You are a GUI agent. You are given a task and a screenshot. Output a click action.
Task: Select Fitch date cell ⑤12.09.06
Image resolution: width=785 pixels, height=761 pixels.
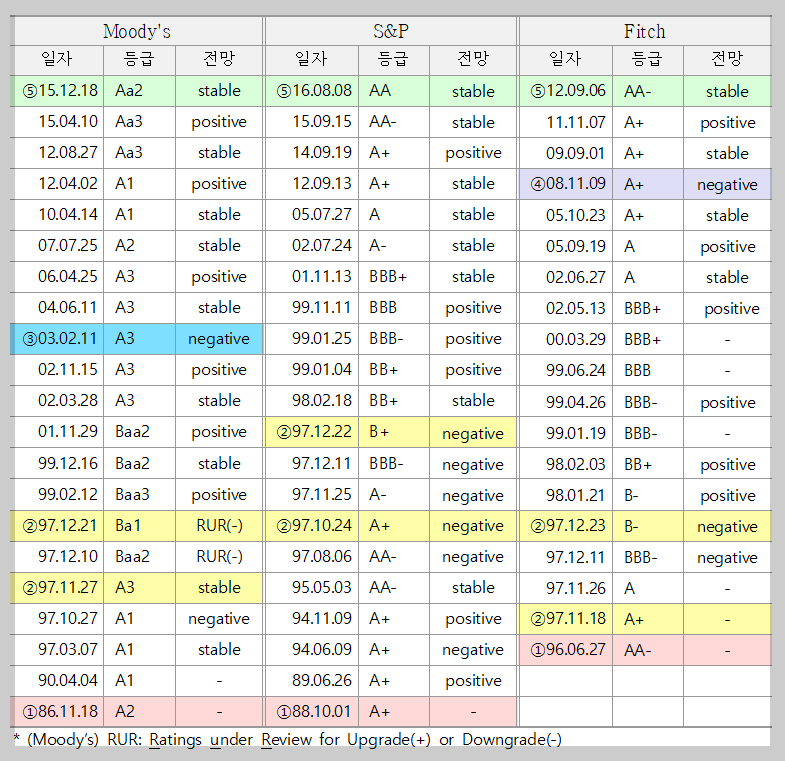(566, 91)
